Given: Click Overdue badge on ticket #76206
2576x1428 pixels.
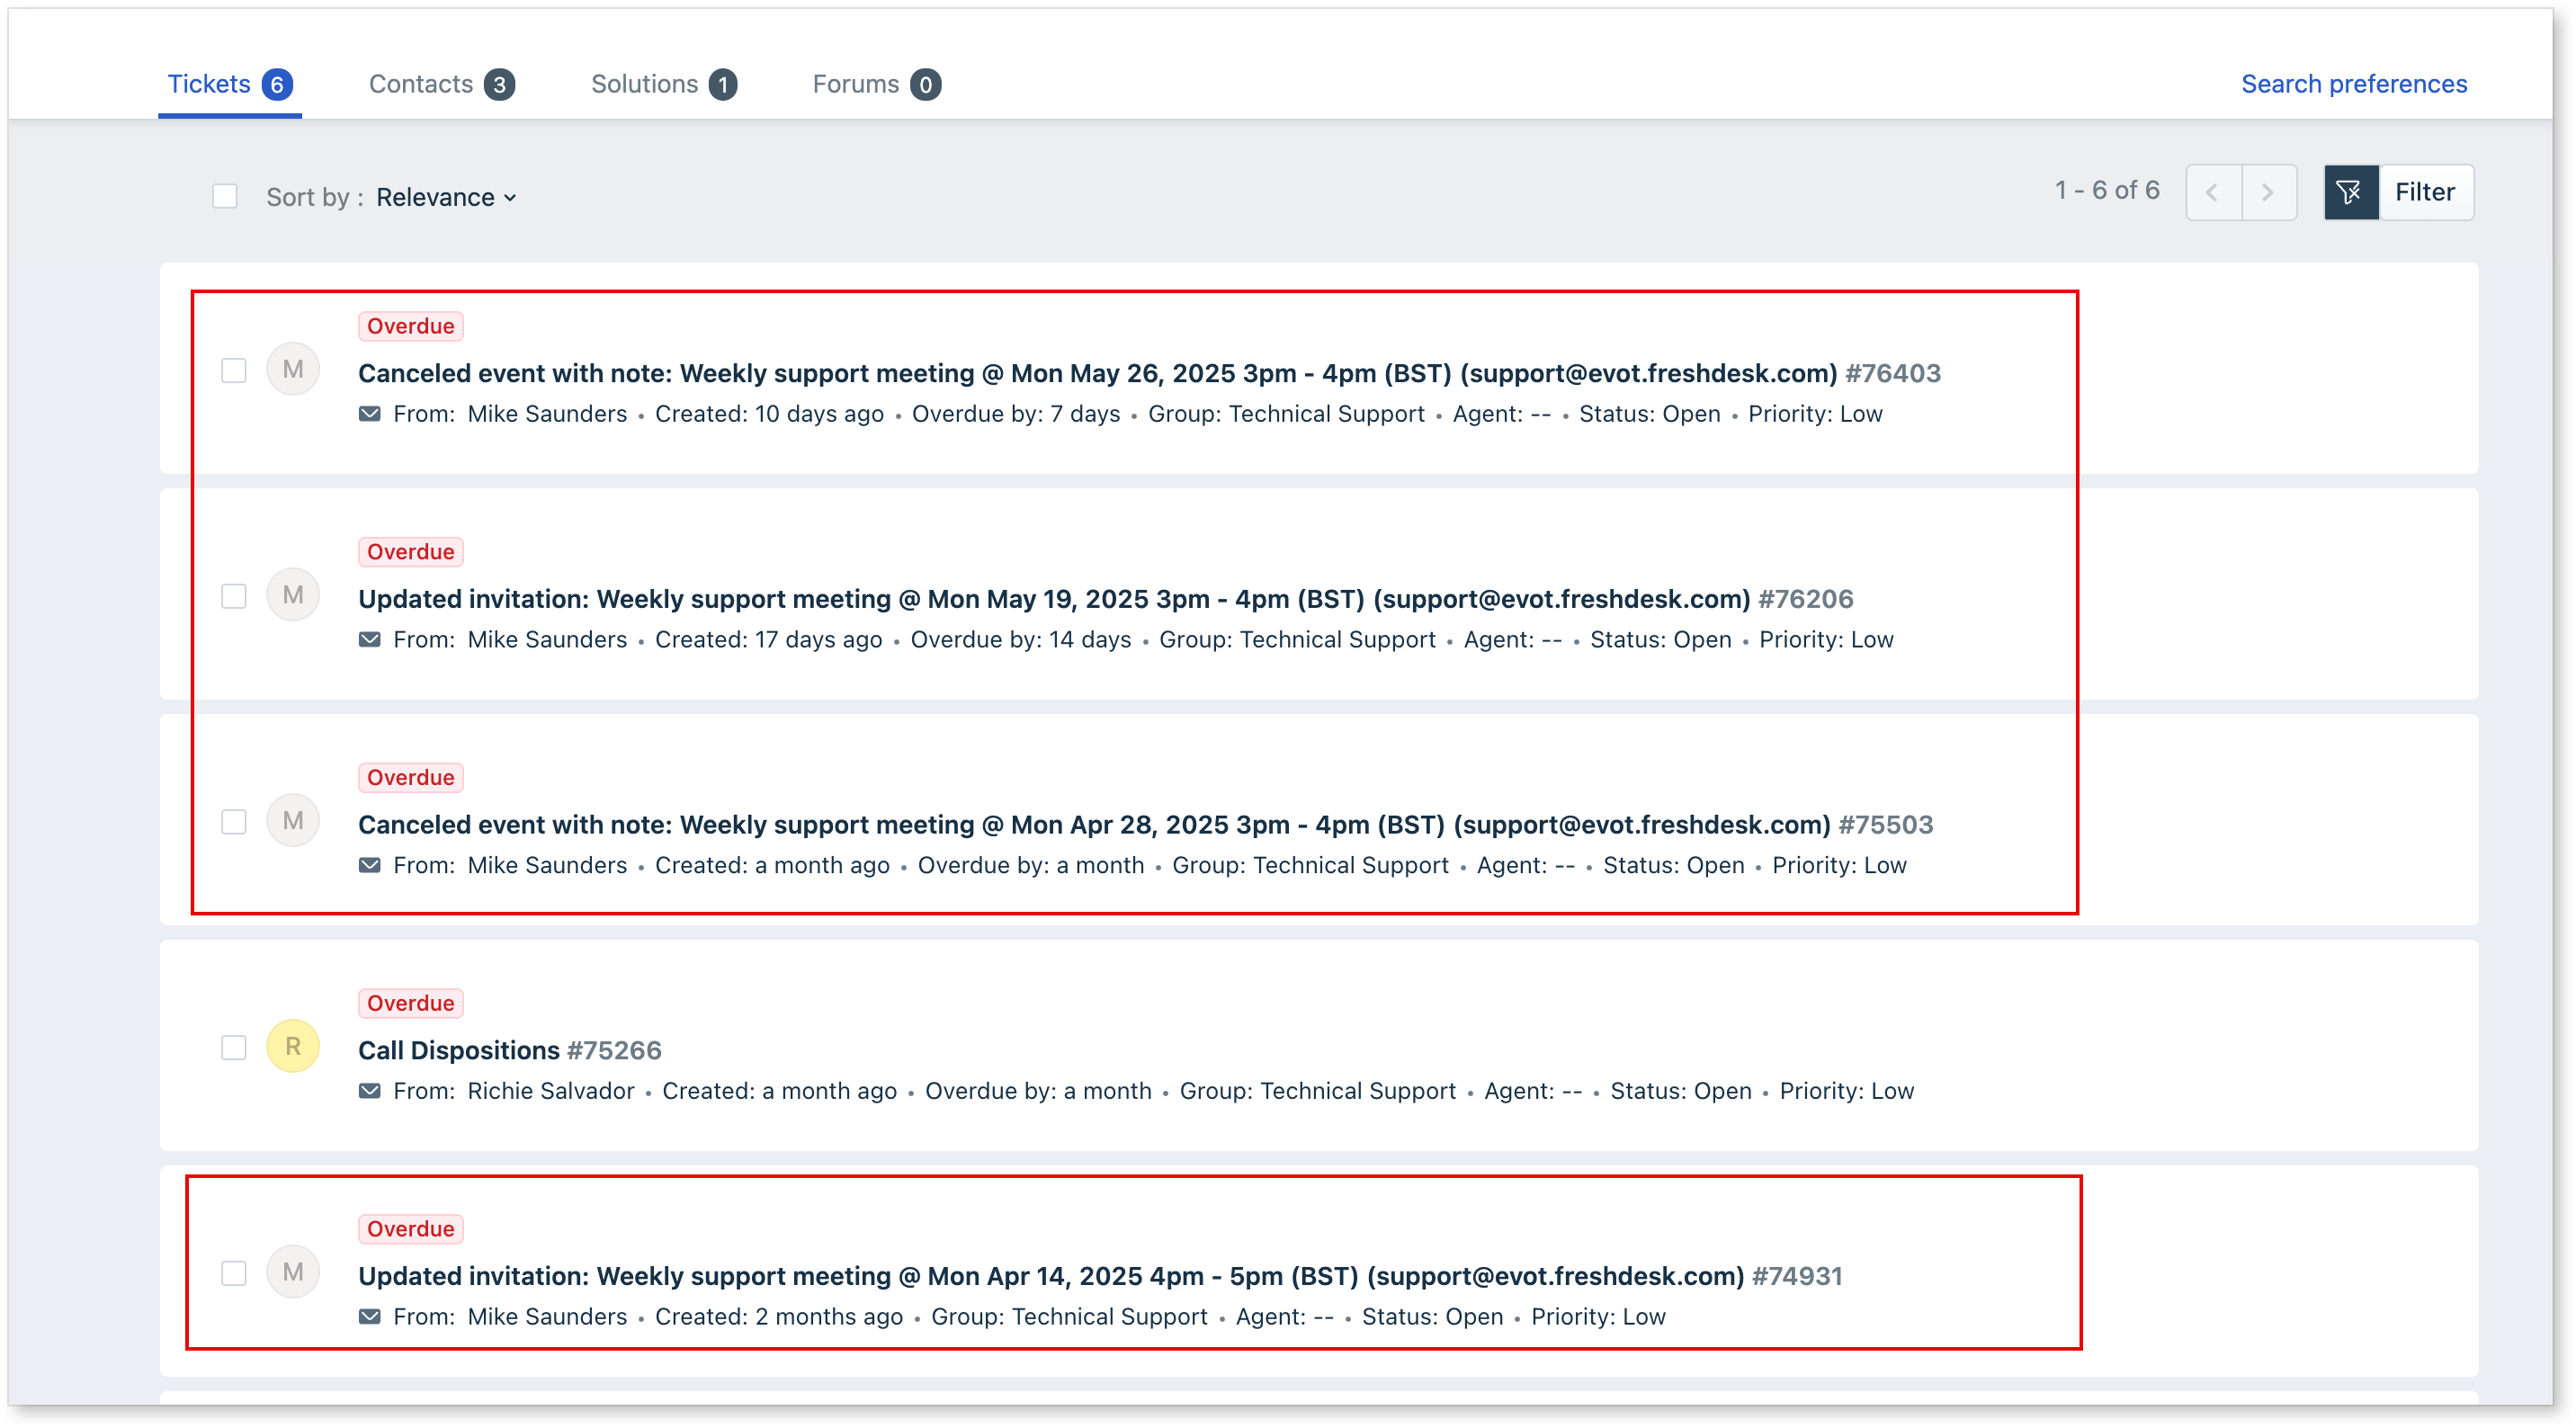Looking at the screenshot, I should [410, 552].
